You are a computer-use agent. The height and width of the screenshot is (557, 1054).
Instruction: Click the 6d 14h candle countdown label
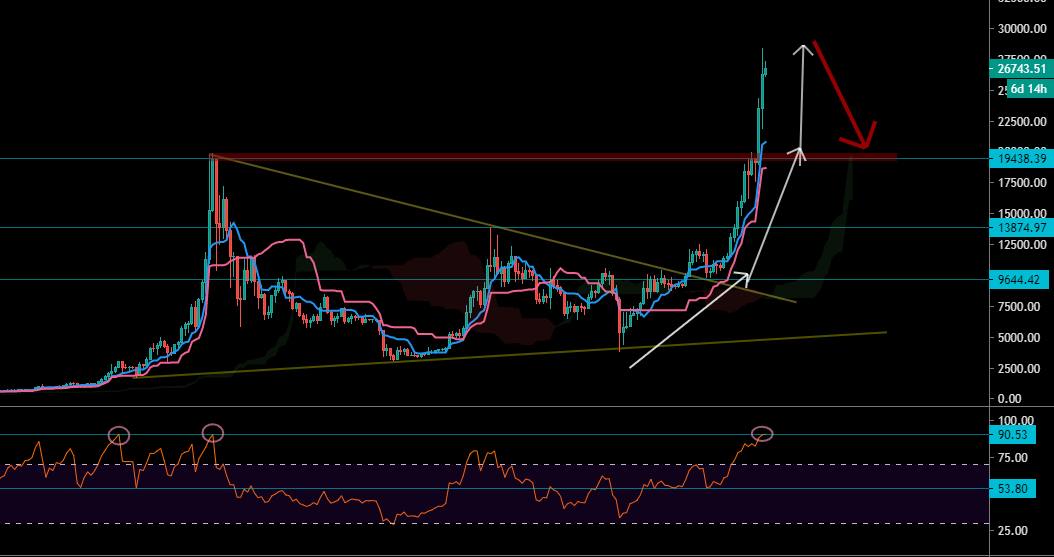click(x=1030, y=89)
